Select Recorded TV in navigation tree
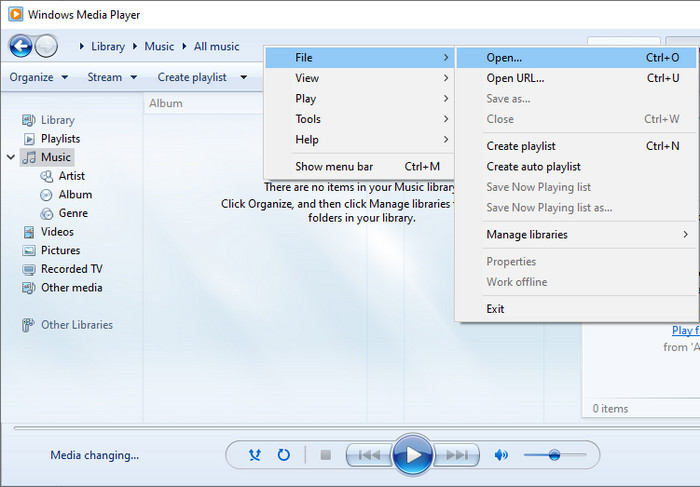Viewport: 700px width, 487px height. pos(71,269)
